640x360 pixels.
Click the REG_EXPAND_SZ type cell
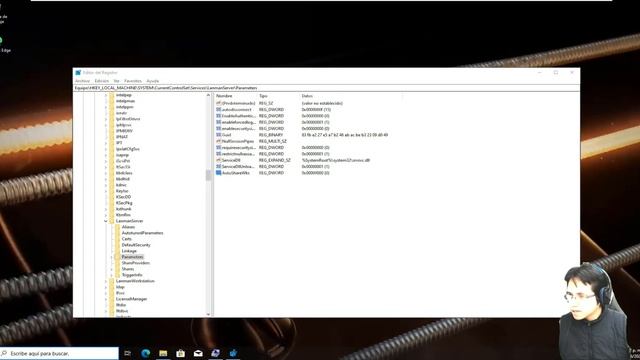pyautogui.click(x=275, y=160)
